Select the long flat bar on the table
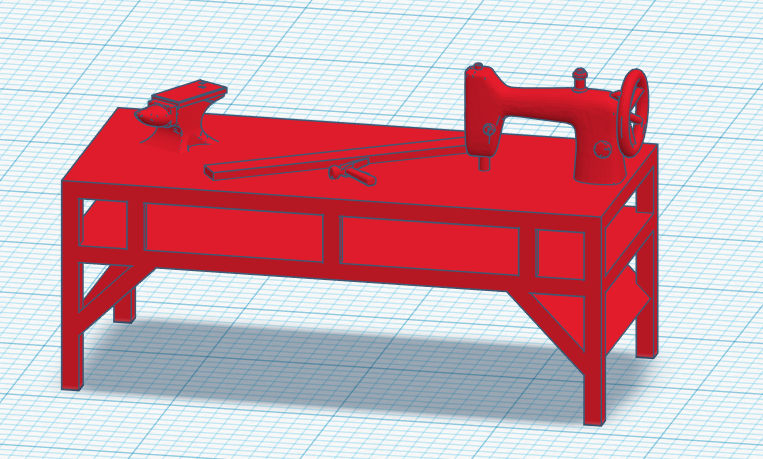This screenshot has width=763, height=459. click(x=336, y=156)
